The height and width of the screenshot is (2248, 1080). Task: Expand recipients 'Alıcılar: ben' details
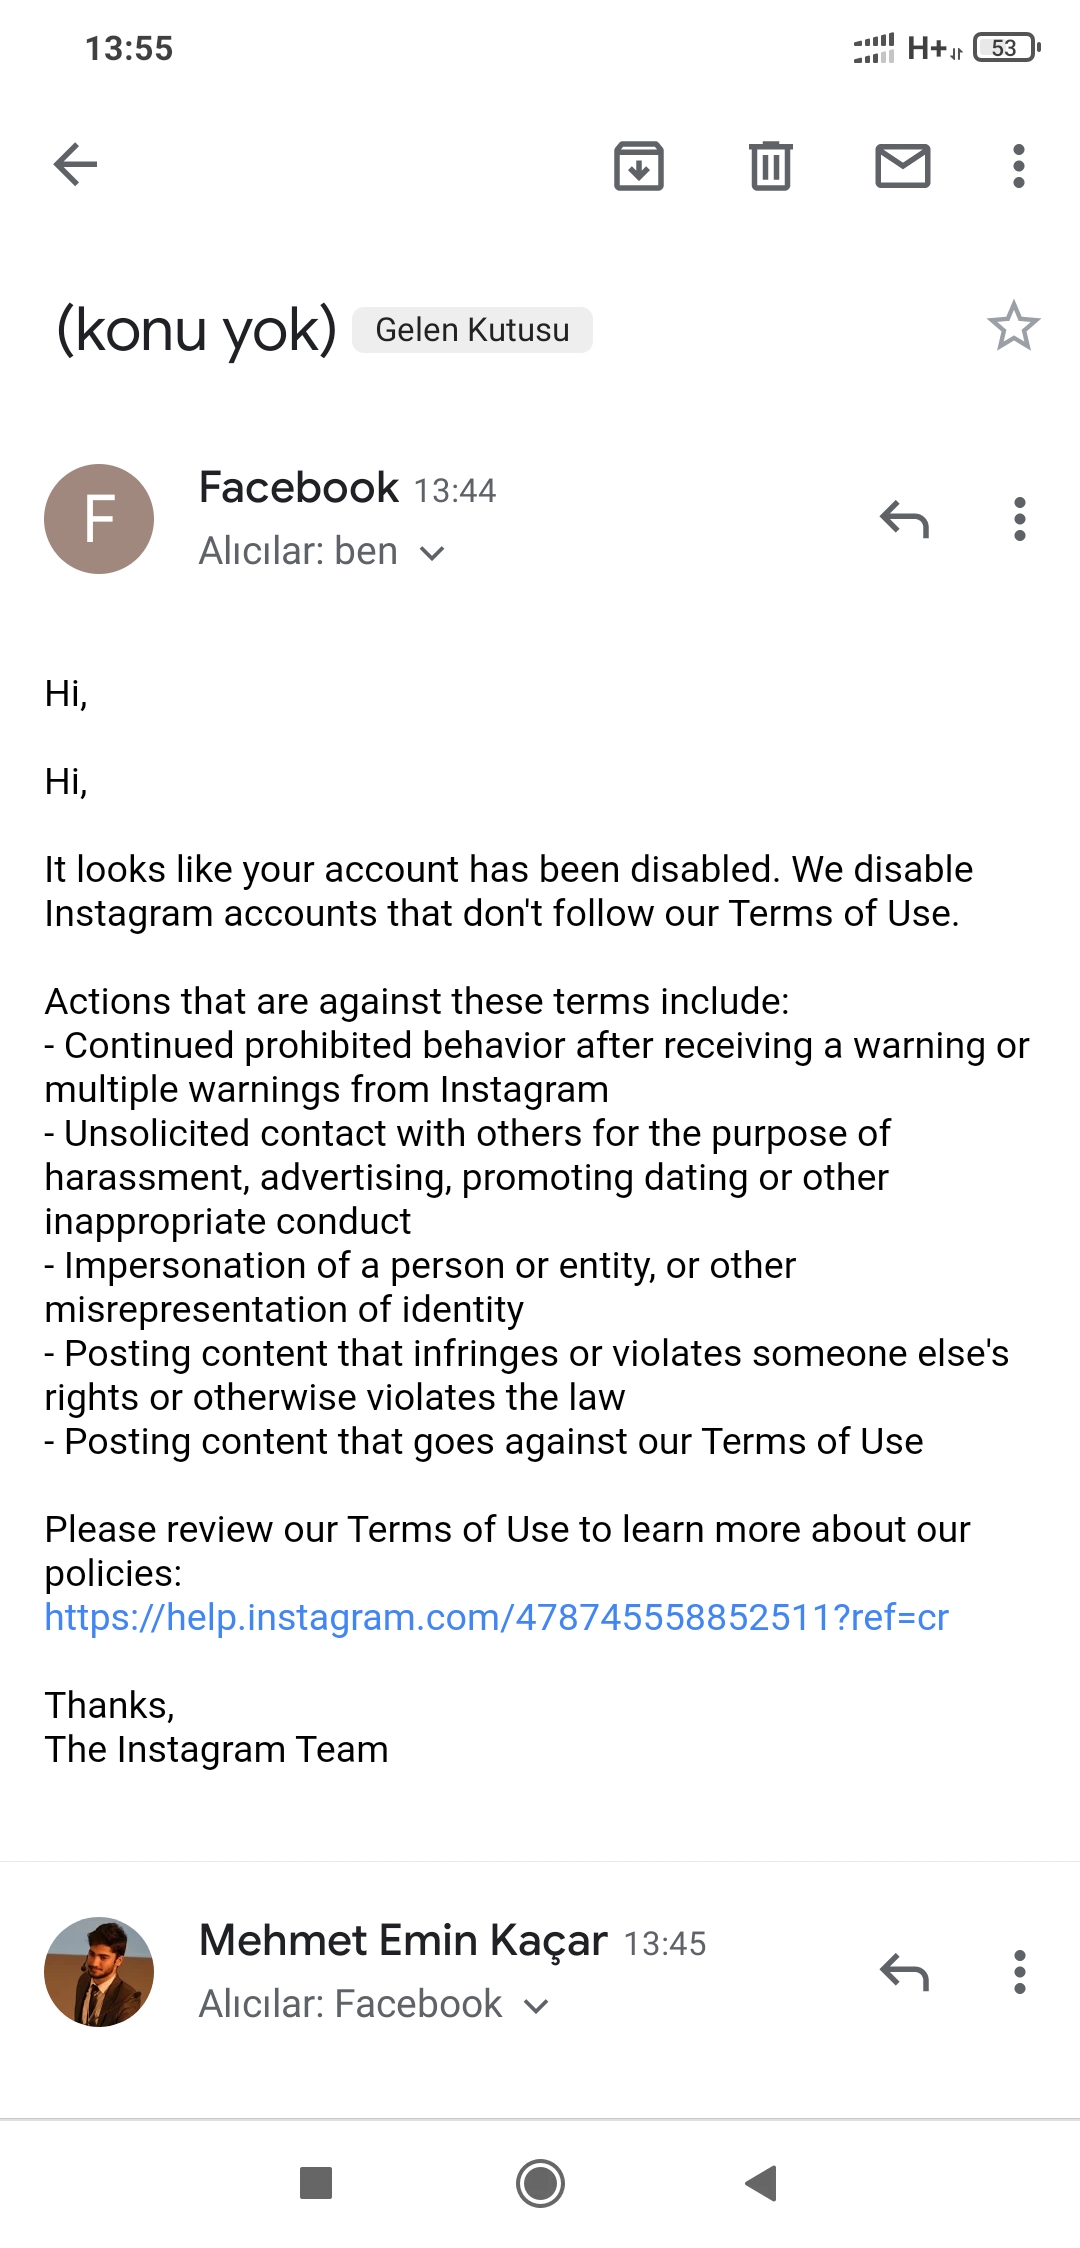pyautogui.click(x=322, y=552)
